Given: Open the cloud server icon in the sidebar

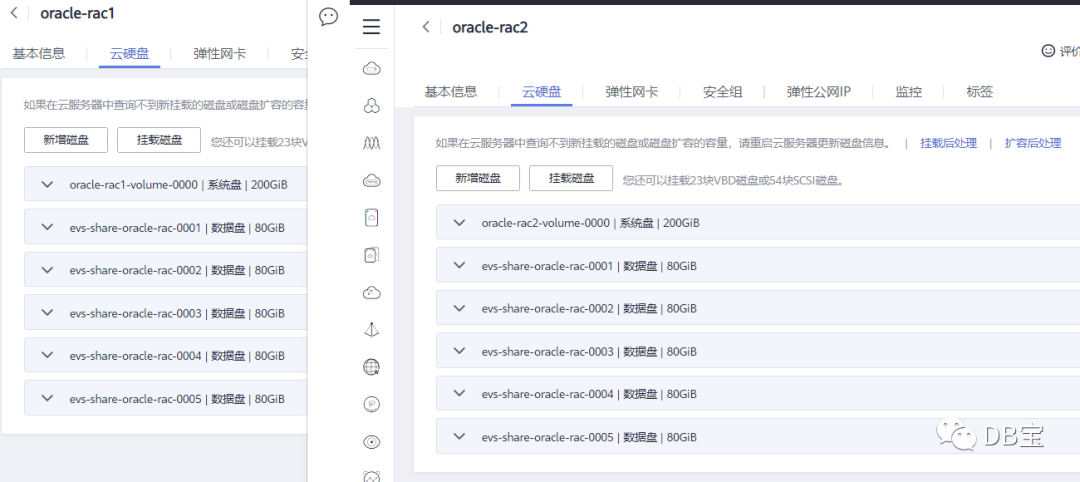Looking at the screenshot, I should pos(371,69).
